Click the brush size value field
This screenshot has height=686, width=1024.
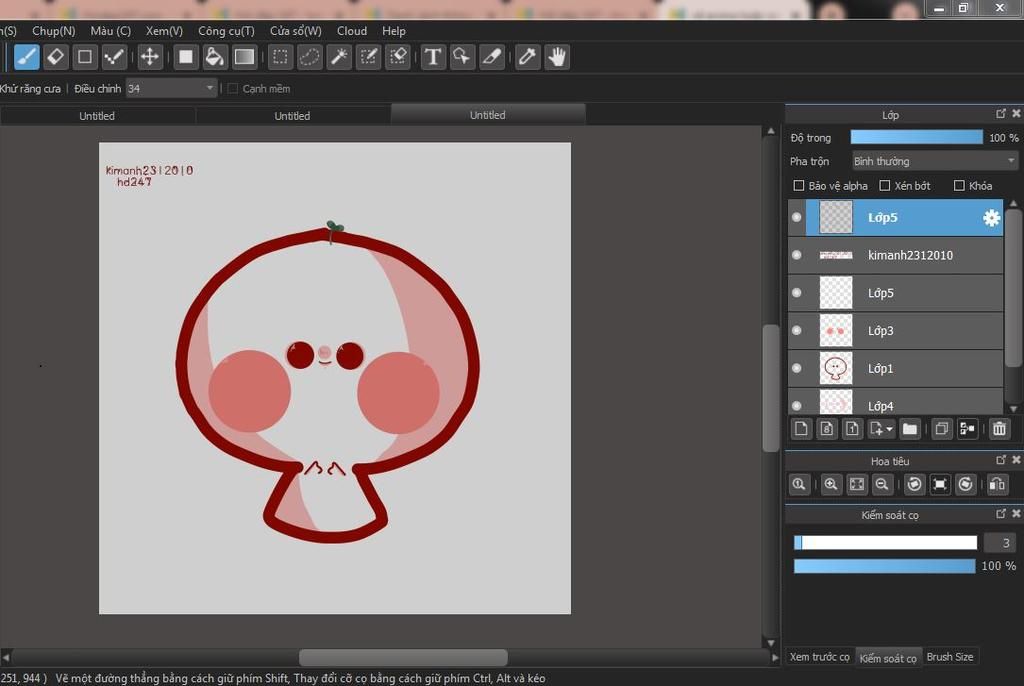point(1000,542)
